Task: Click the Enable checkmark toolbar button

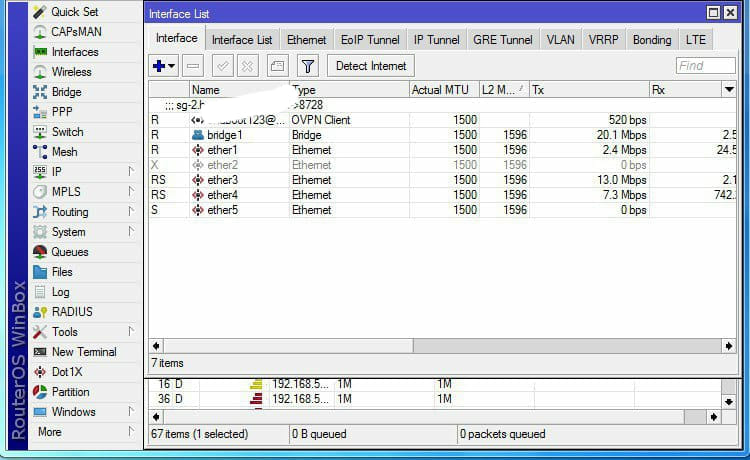Action: pyautogui.click(x=222, y=66)
